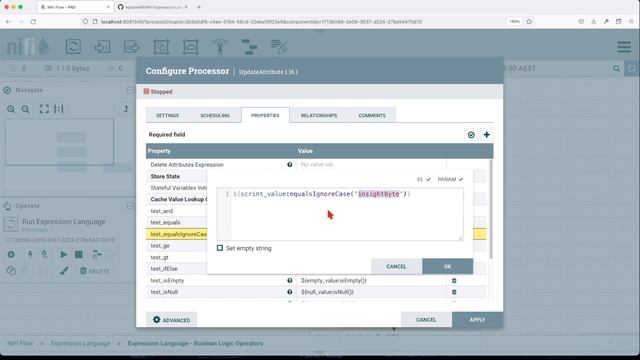The width and height of the screenshot is (640, 360).
Task: Delete the test_isEmpty property via trash icon
Action: click(x=454, y=280)
